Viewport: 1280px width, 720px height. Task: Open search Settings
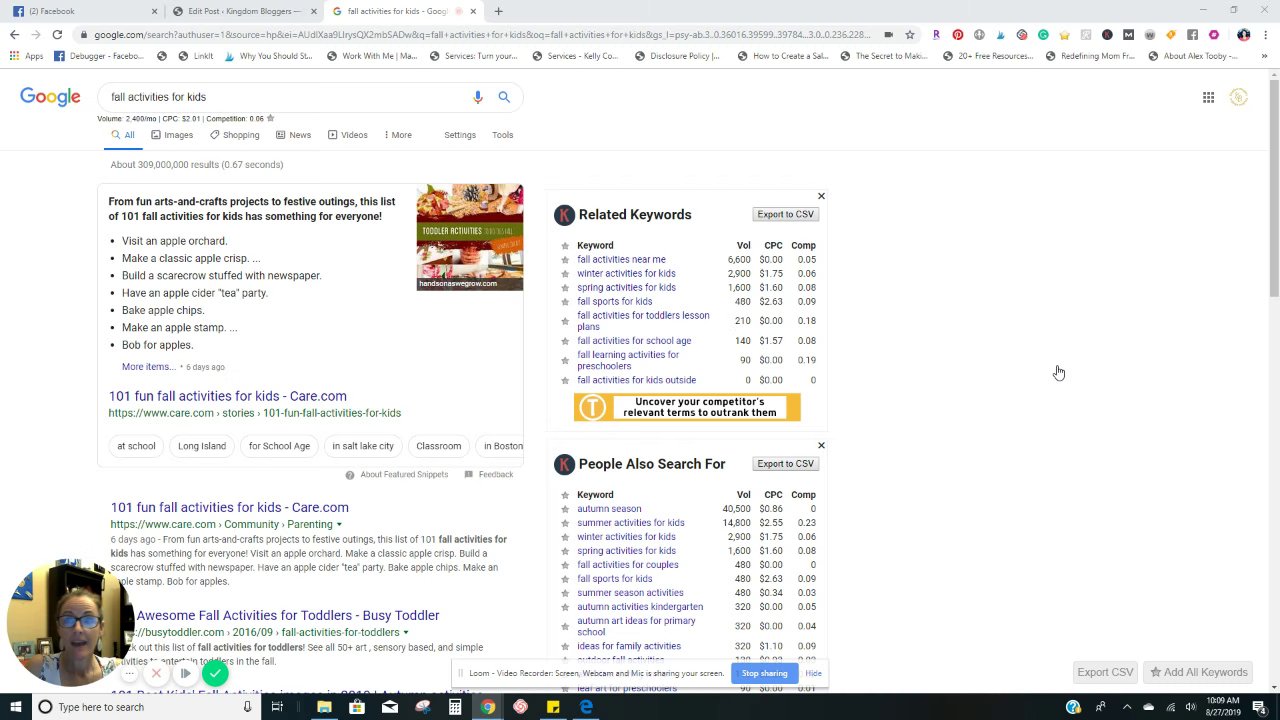[460, 135]
